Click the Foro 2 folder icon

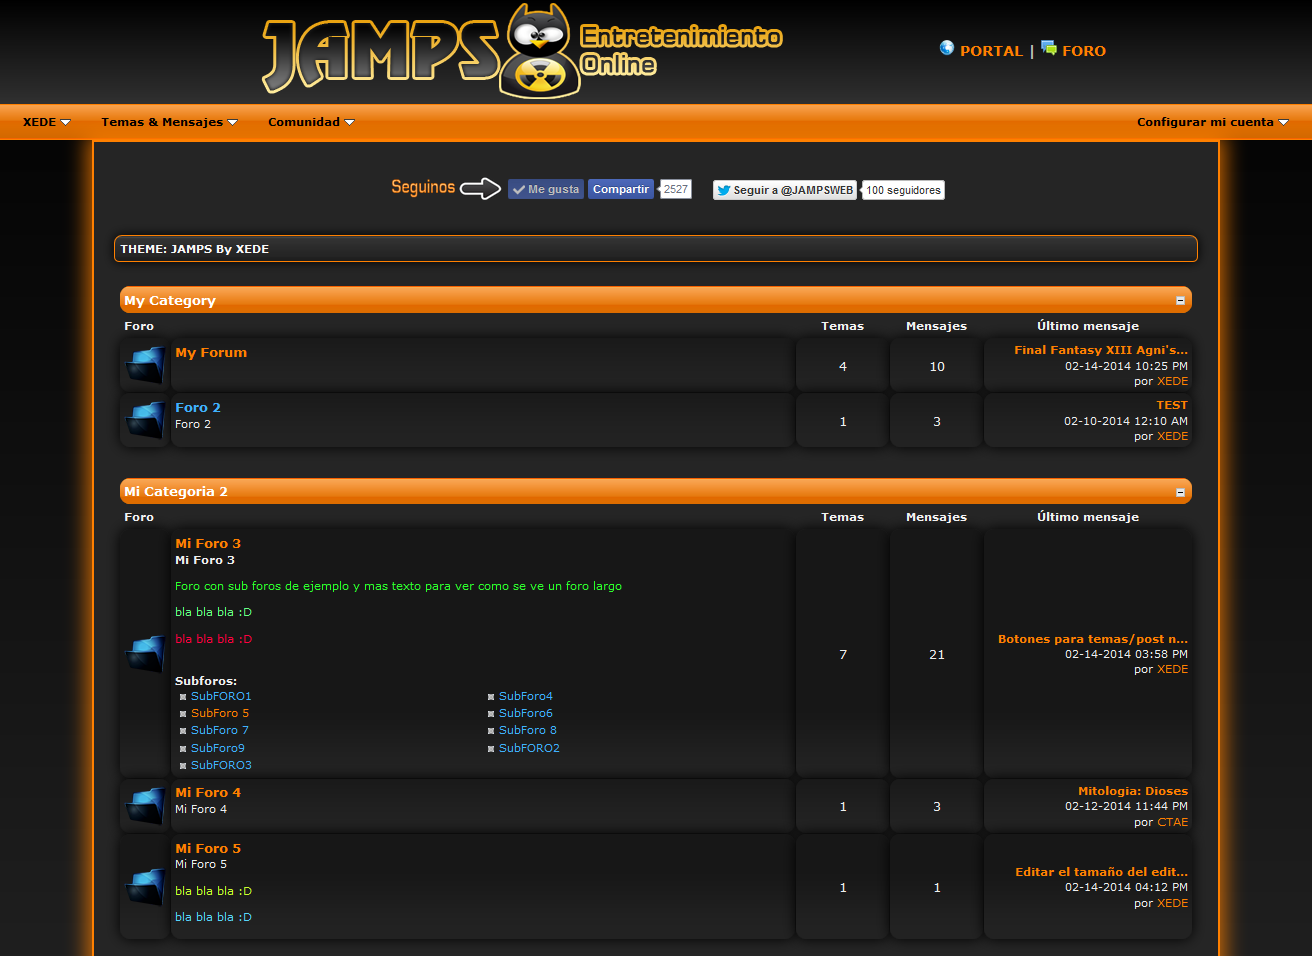[145, 420]
